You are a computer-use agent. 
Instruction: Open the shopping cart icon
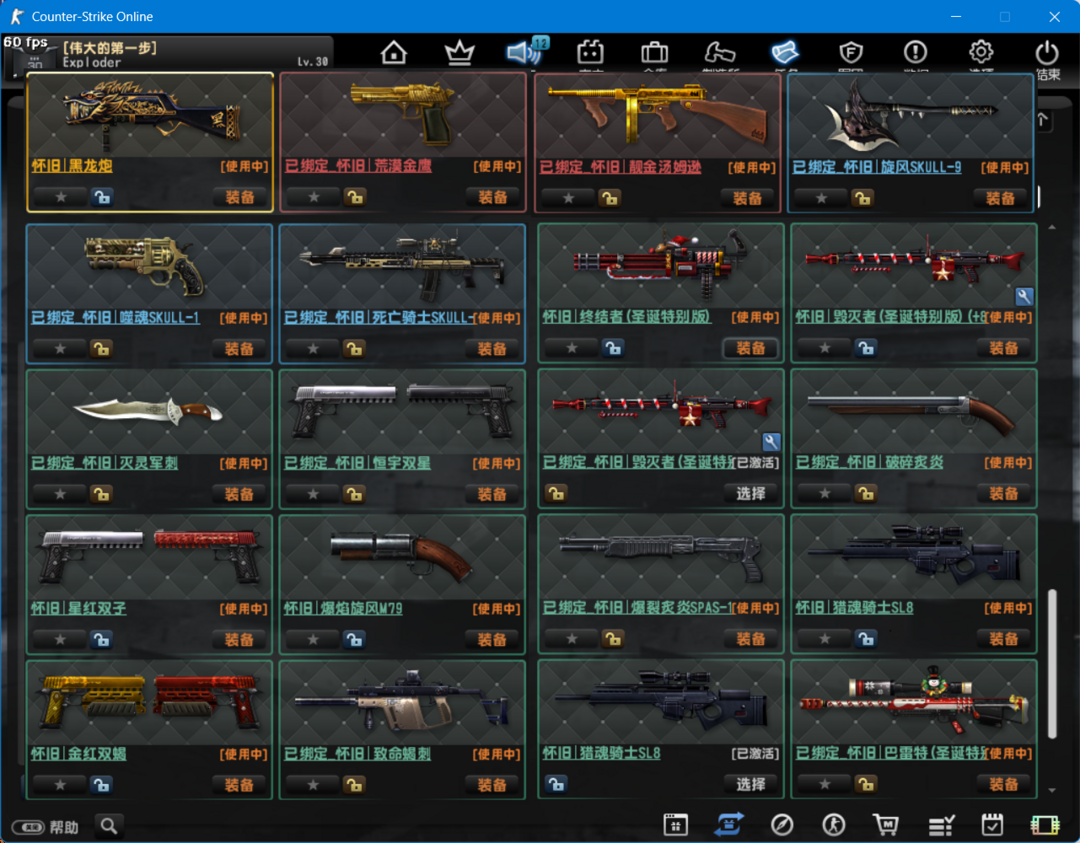[886, 824]
